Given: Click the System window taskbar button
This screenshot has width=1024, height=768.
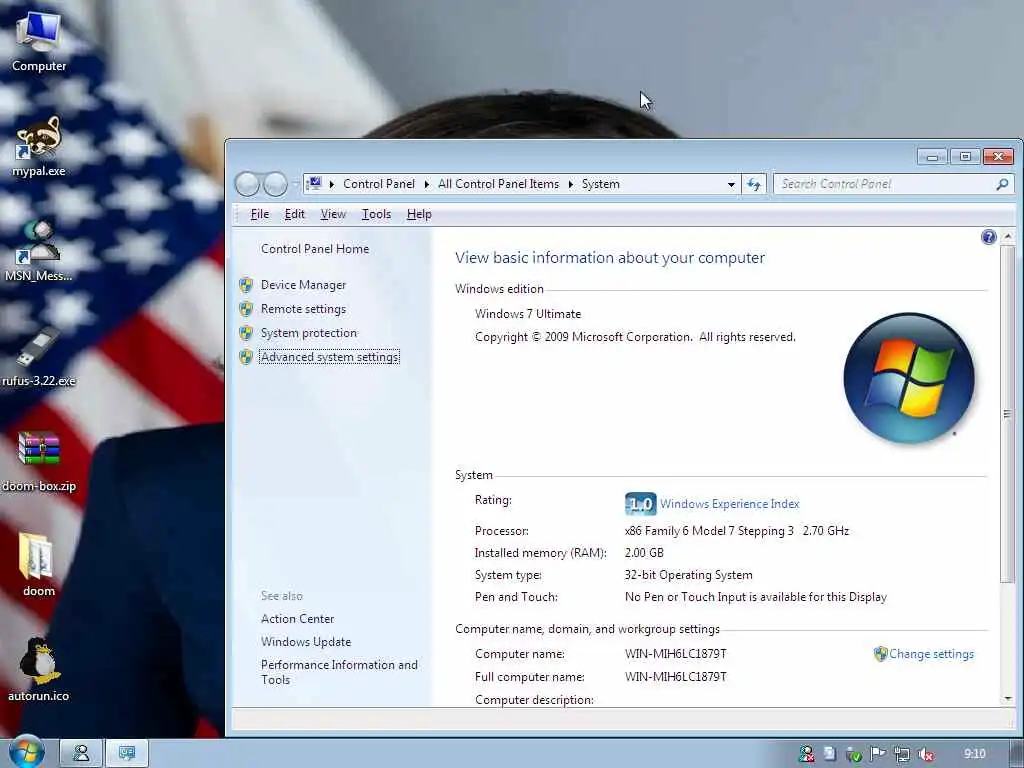Looking at the screenshot, I should pyautogui.click(x=127, y=754).
